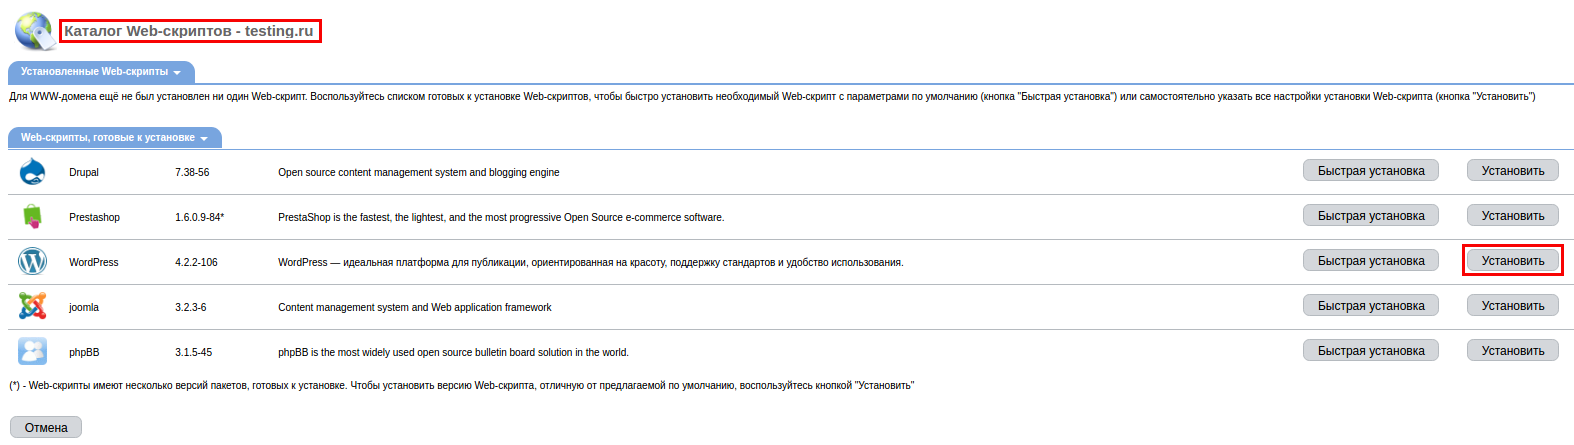Click Быстрая установка for joomla
Screen dimensions: 1574x445
[1370, 306]
